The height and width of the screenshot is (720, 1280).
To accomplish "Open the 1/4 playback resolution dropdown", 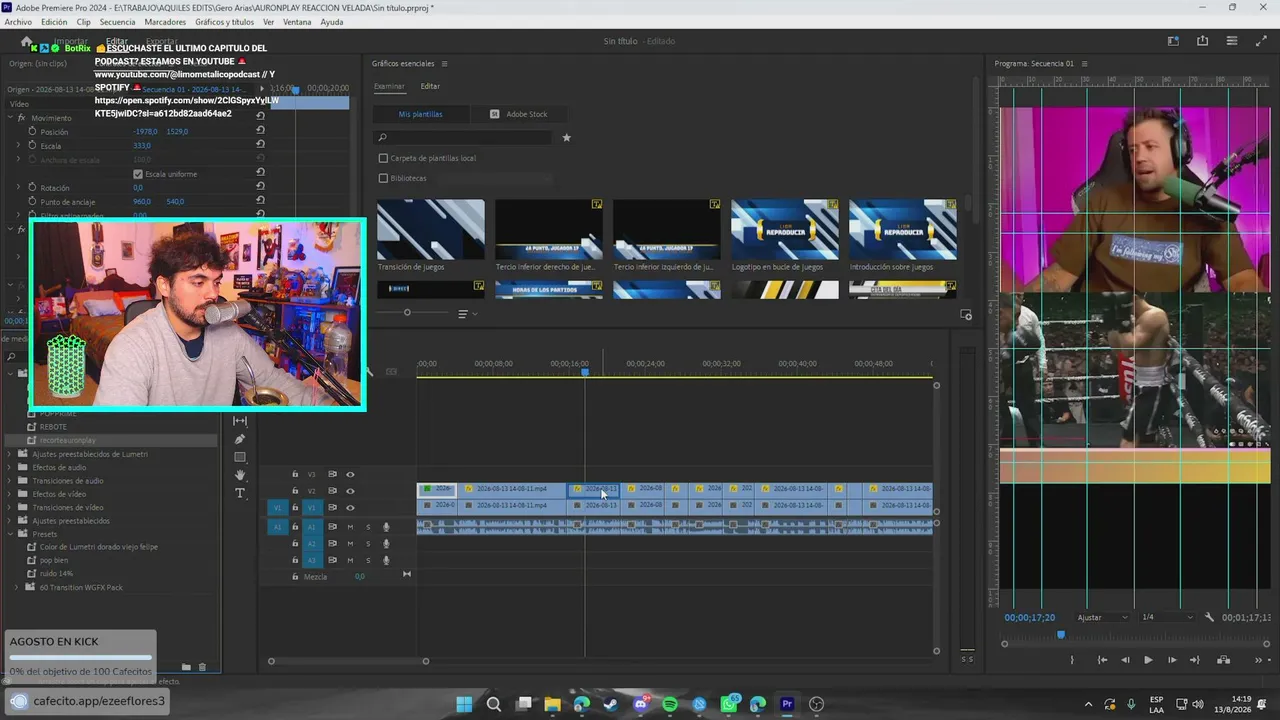I will click(1167, 617).
